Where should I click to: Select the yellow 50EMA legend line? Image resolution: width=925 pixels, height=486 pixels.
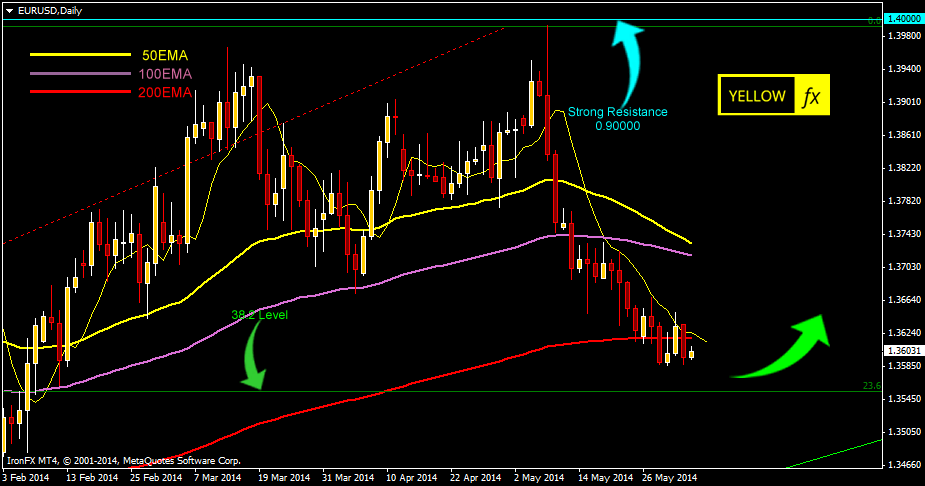[80, 56]
